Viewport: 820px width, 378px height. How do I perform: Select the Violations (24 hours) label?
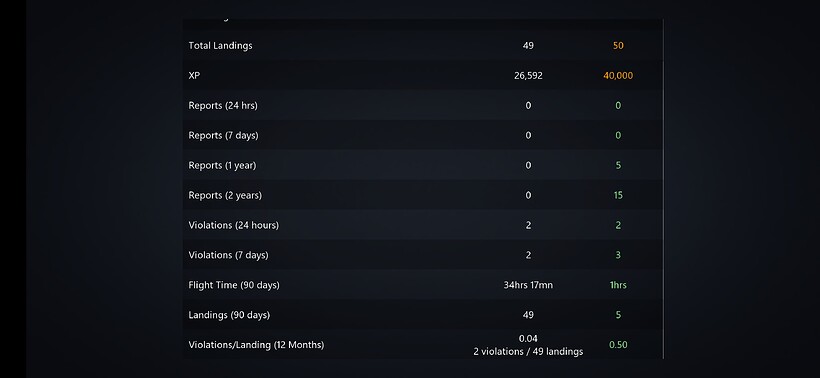coord(234,225)
